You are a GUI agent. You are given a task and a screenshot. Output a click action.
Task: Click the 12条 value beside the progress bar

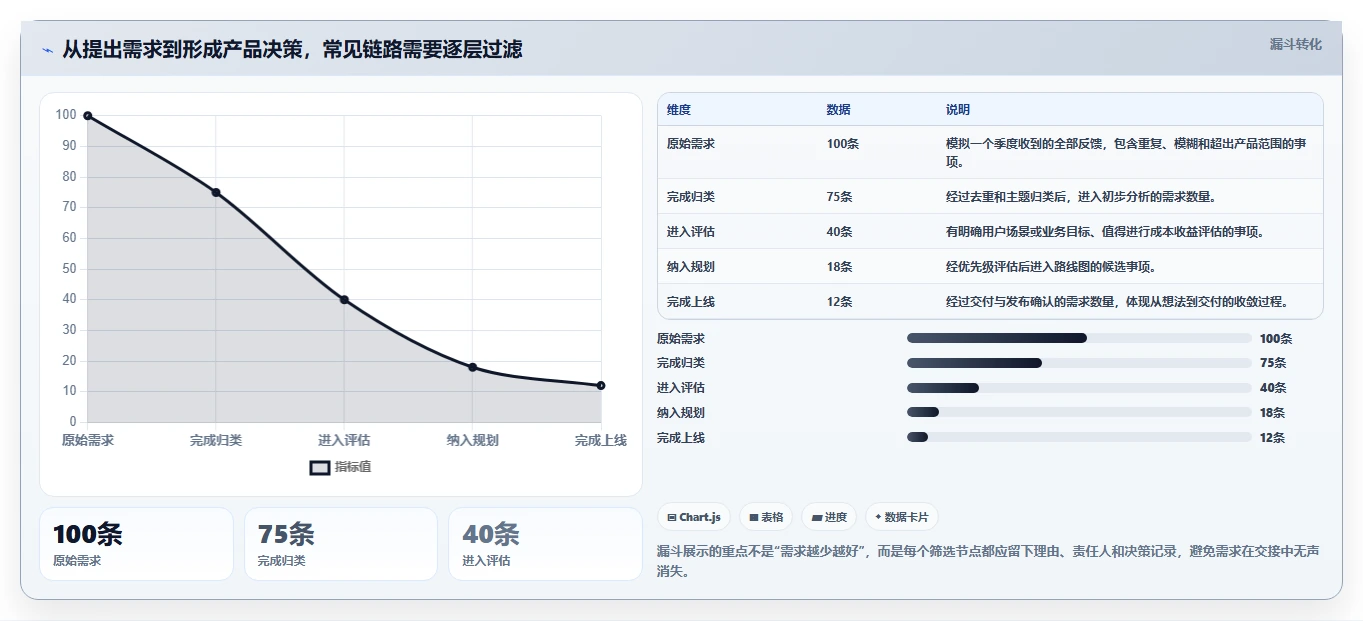pyautogui.click(x=1273, y=438)
